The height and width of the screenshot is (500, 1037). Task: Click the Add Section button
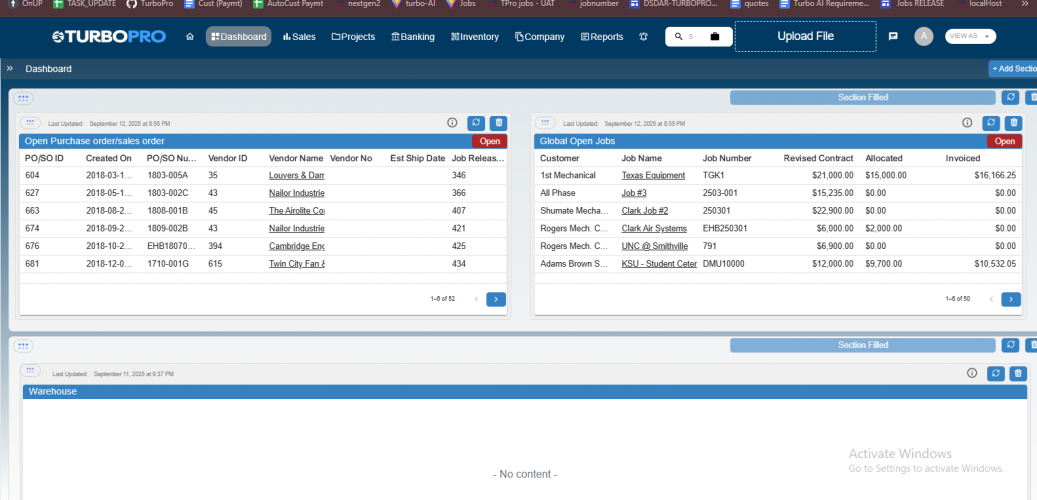point(1013,69)
